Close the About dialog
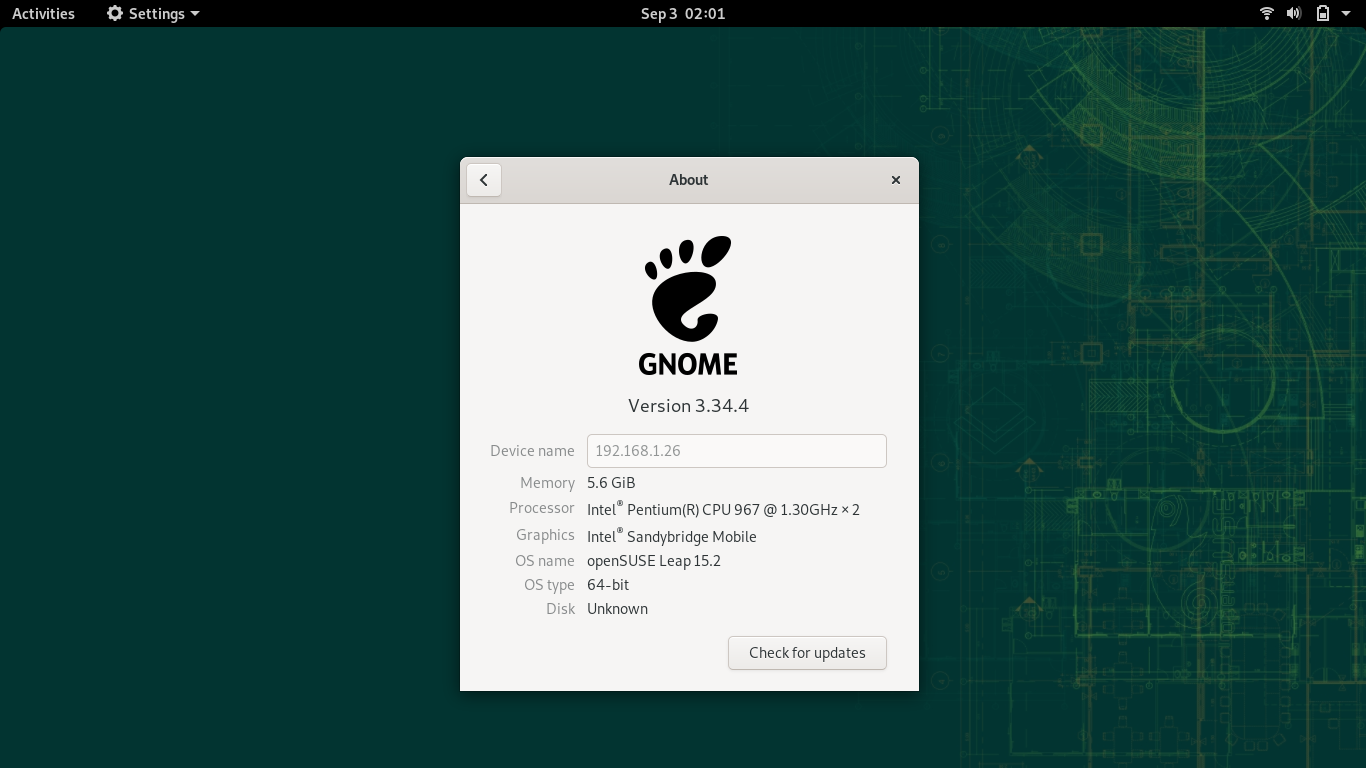Screen dimensions: 1366x768 click(896, 180)
